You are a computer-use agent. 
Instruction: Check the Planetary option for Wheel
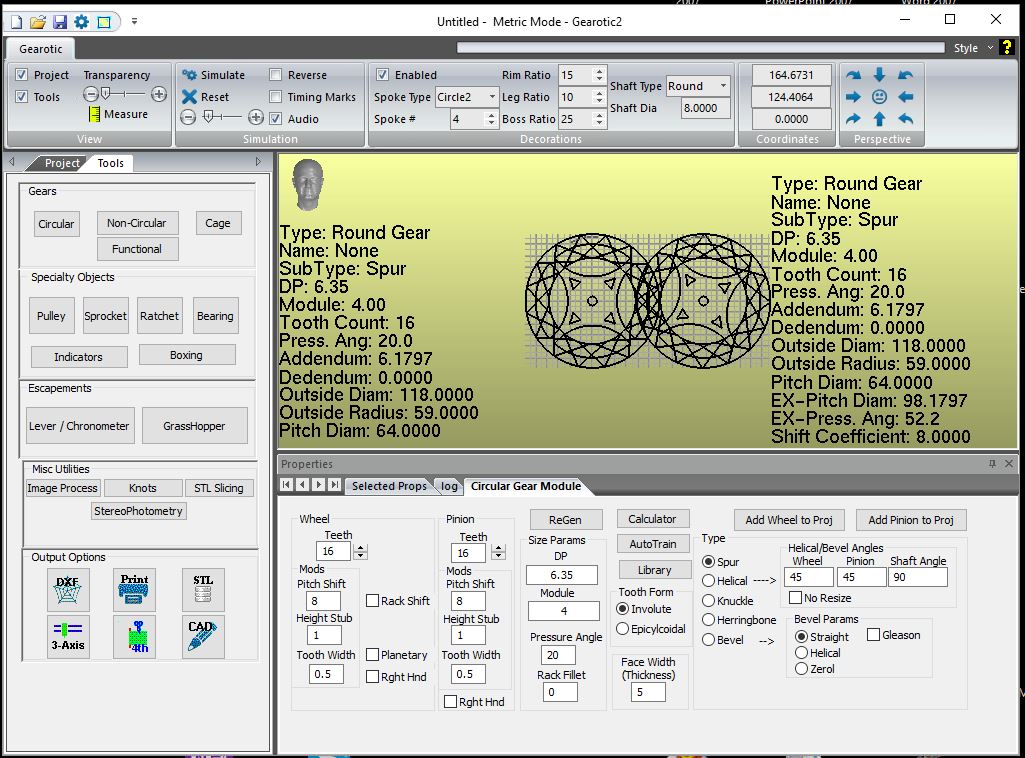pos(372,655)
